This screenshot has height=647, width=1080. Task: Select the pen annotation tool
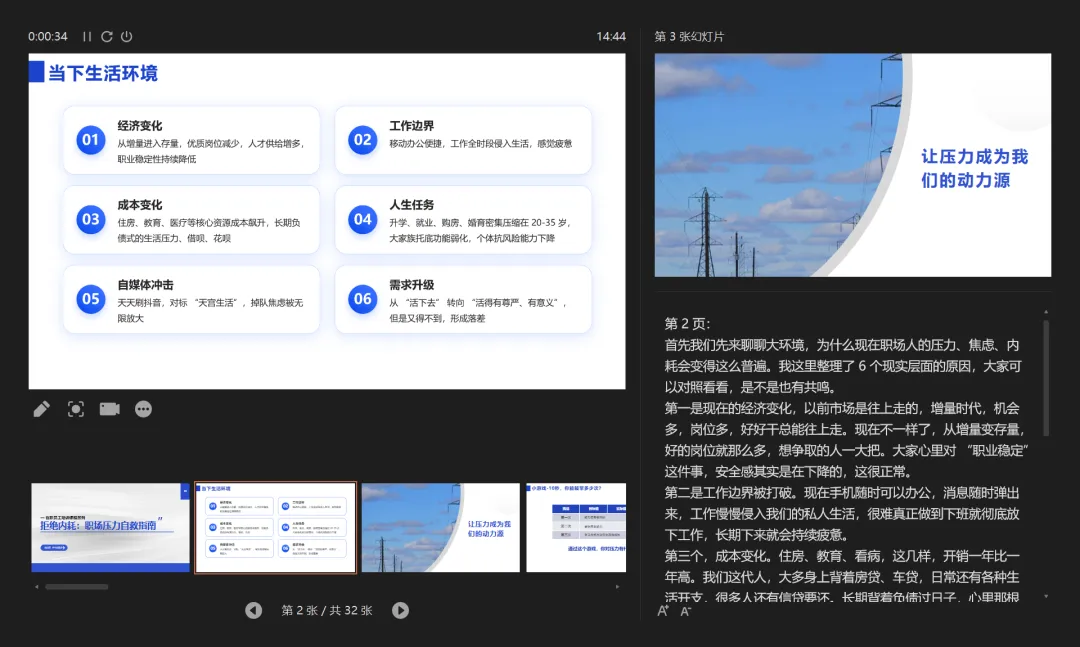tap(41, 409)
